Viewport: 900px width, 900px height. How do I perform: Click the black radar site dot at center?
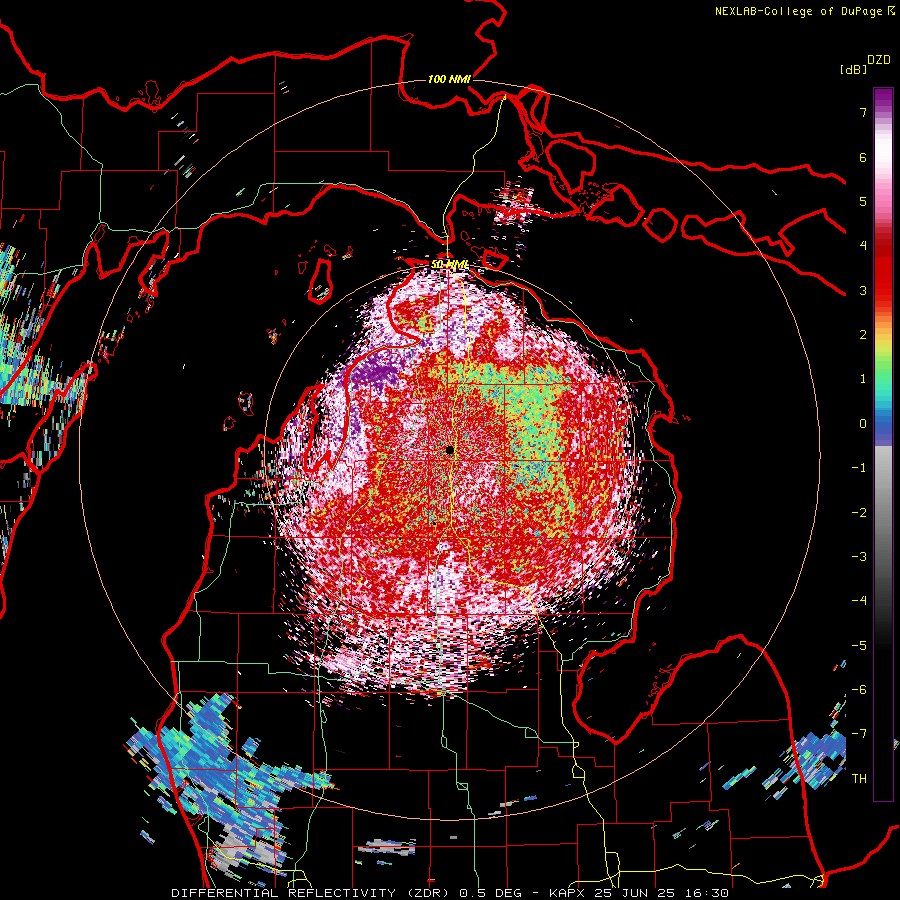[x=450, y=450]
